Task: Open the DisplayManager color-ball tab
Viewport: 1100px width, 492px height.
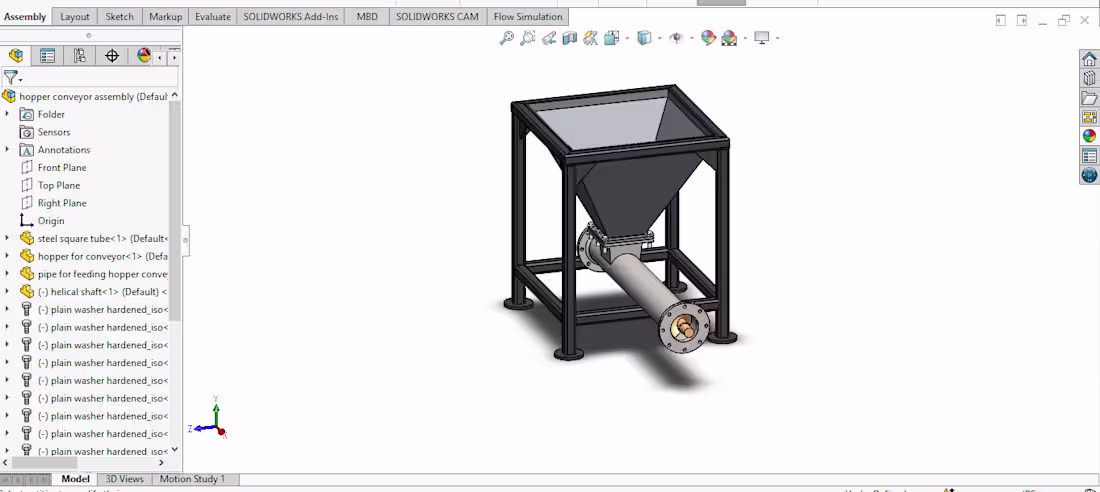Action: pos(144,56)
